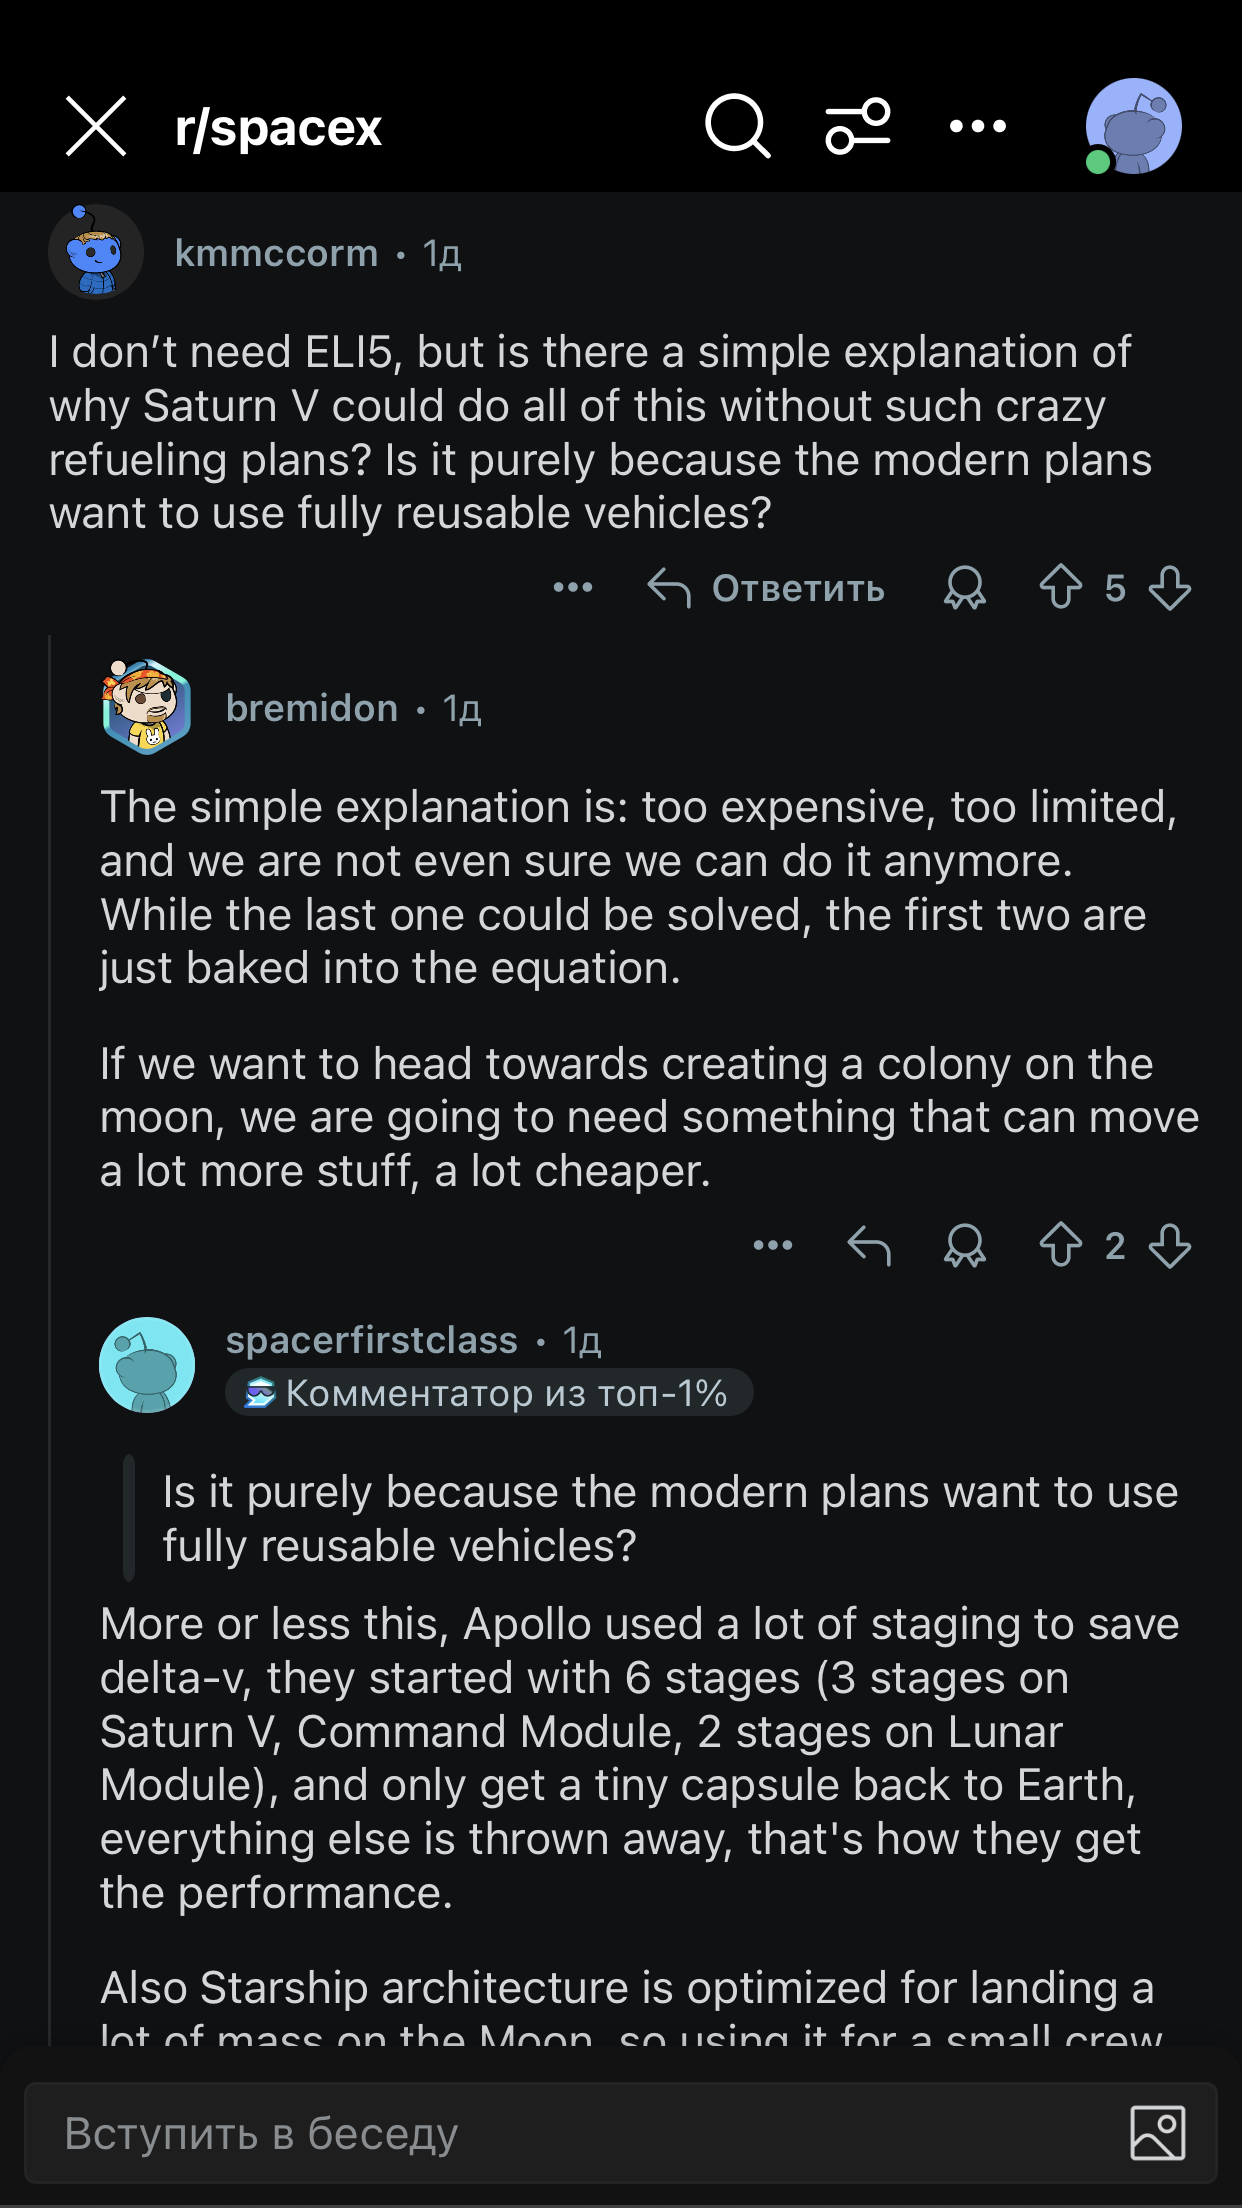
Task: Open spacerfirstclass's user profile
Action: click(x=371, y=1341)
